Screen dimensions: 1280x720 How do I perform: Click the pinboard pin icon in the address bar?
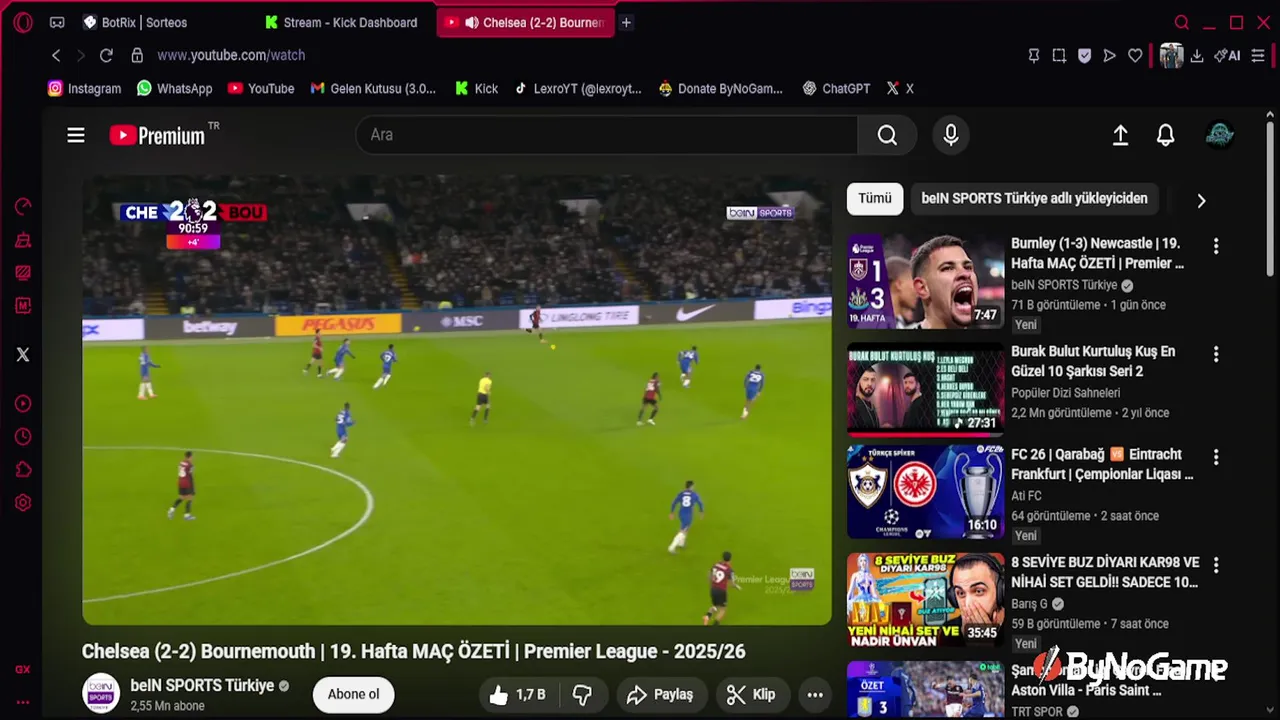pyautogui.click(x=1034, y=56)
